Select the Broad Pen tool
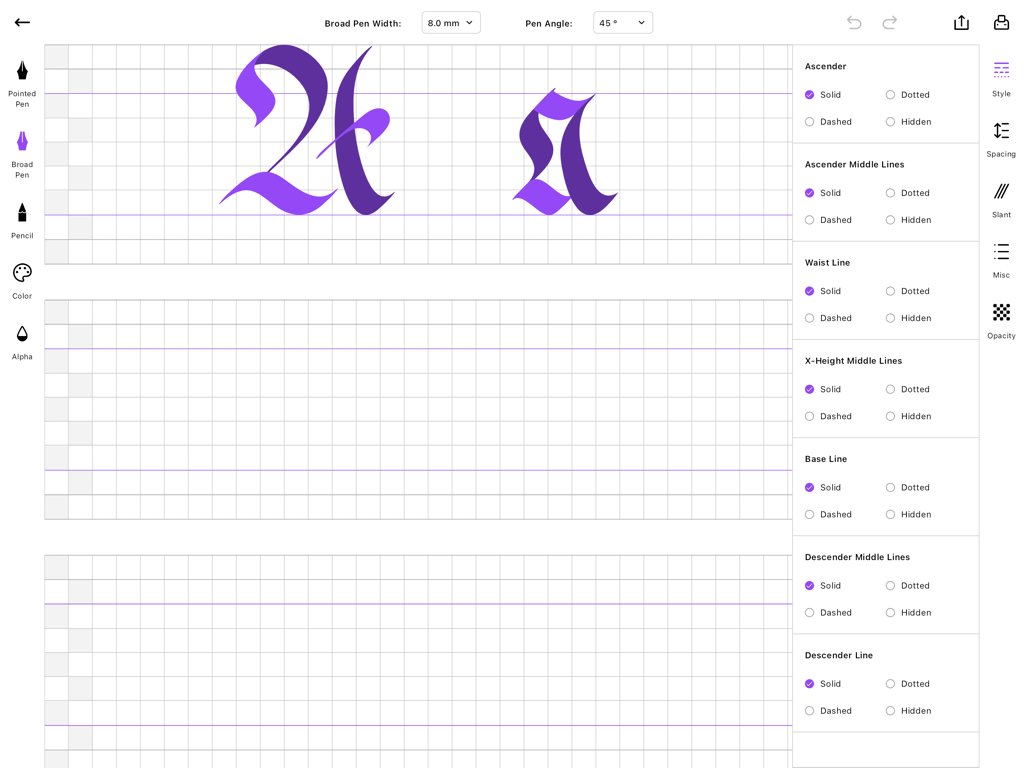Viewport: 1024px width, 768px height. tap(21, 148)
